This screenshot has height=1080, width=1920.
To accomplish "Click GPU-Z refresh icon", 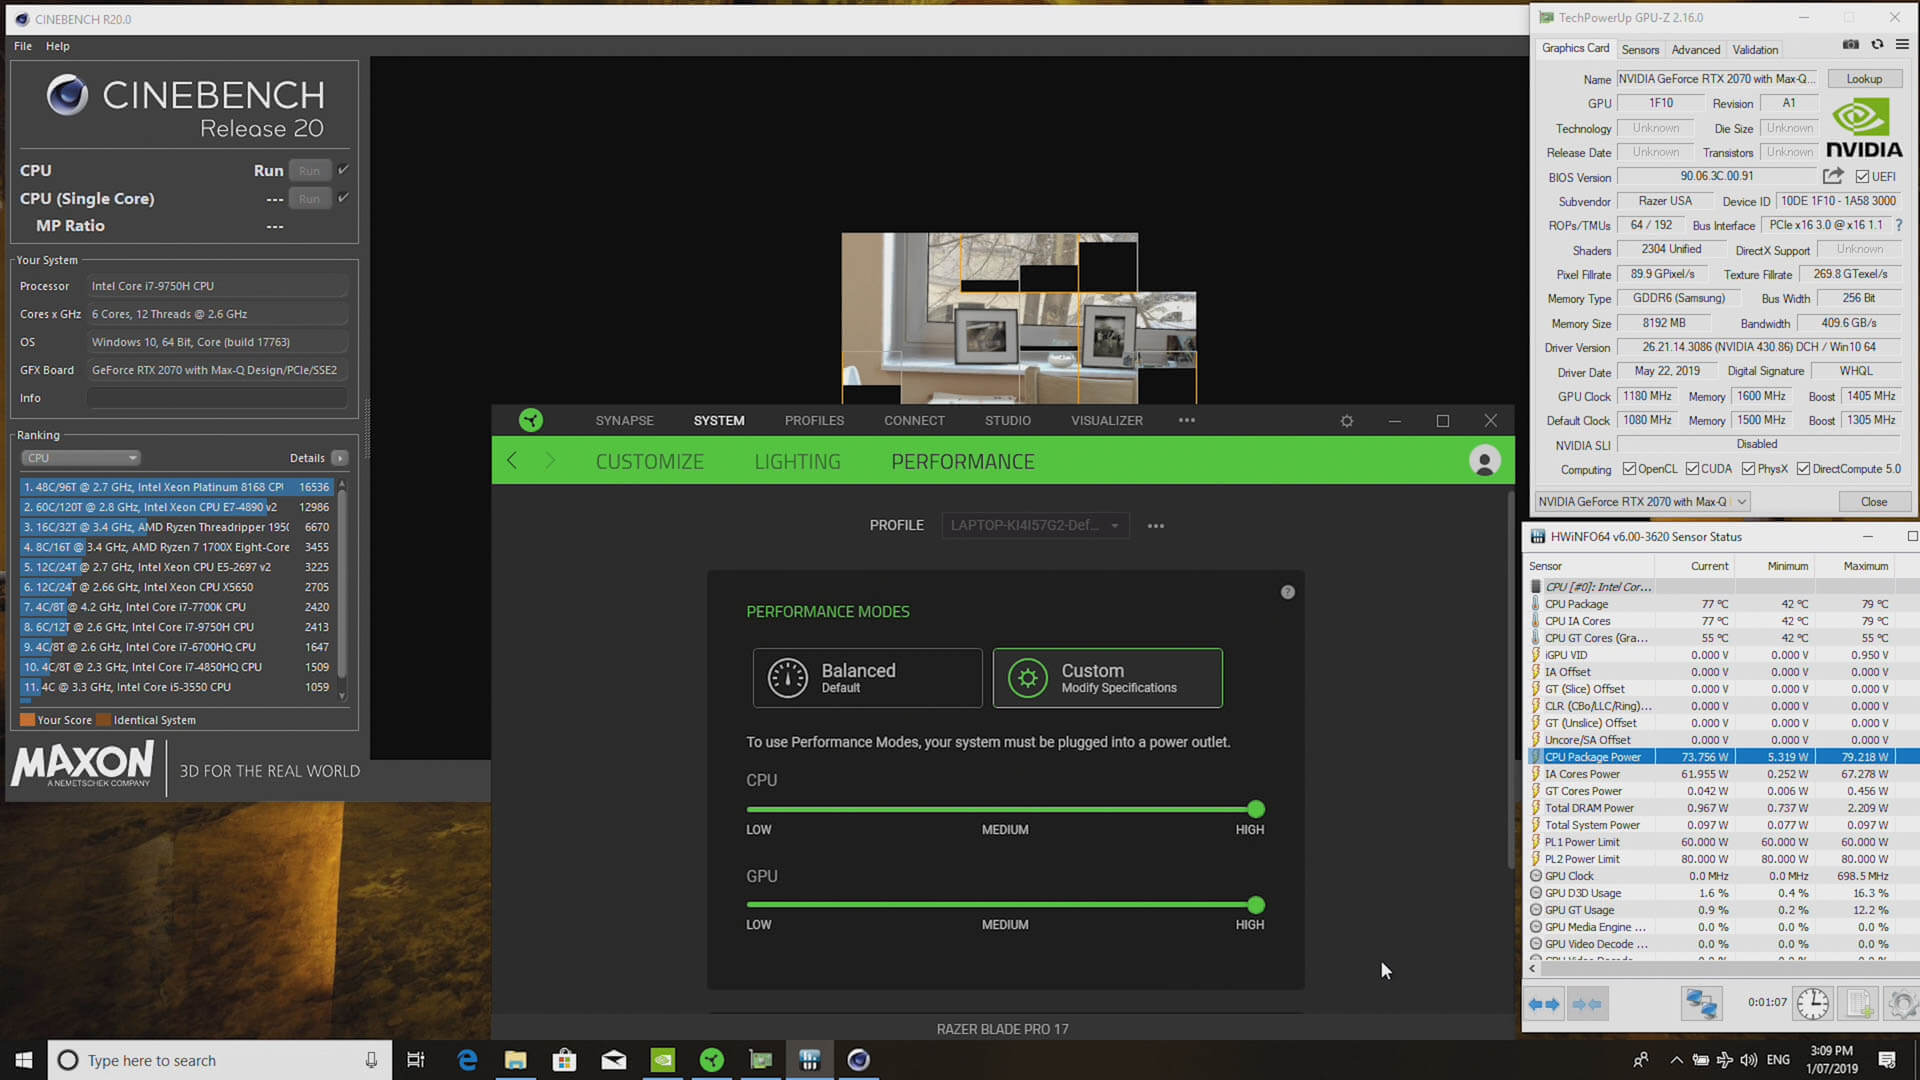I will (x=1877, y=45).
